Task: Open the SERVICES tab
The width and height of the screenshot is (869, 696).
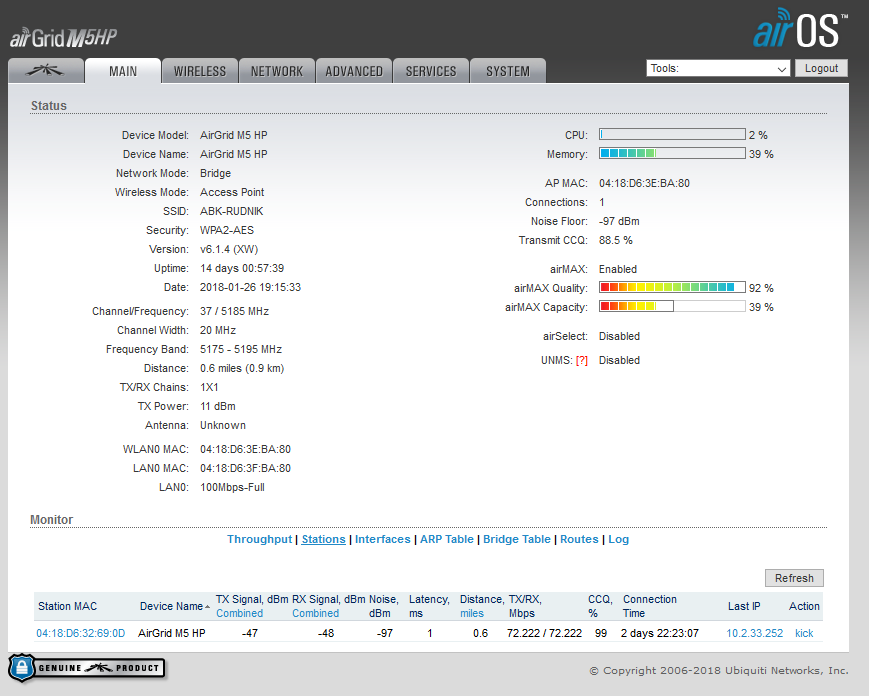Action: click(431, 71)
